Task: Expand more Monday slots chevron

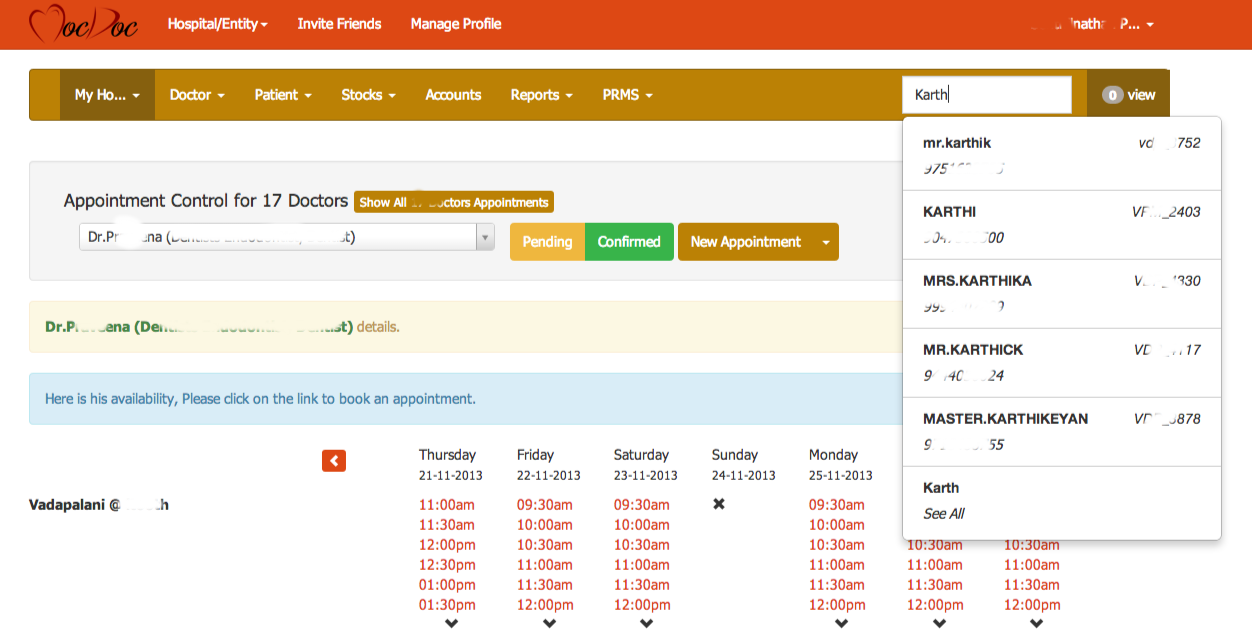Action: [x=841, y=623]
